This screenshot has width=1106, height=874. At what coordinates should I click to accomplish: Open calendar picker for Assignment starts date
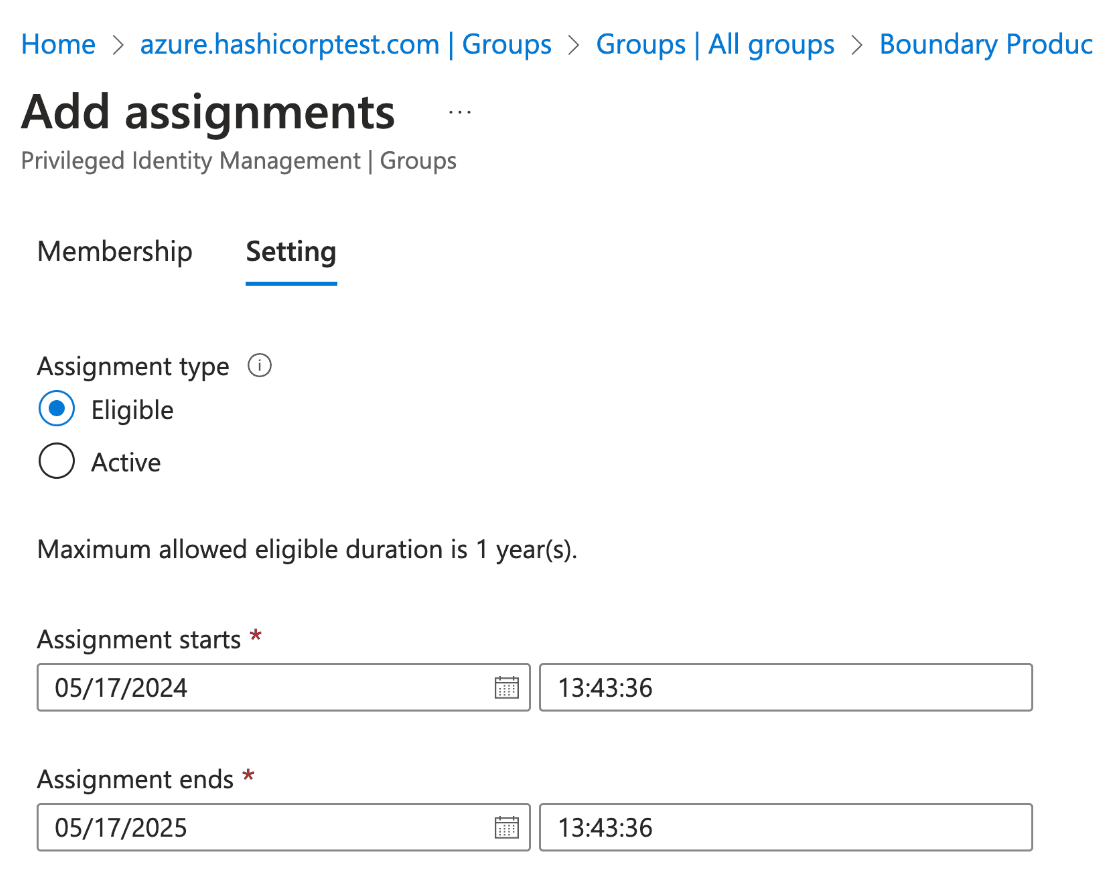coord(506,688)
